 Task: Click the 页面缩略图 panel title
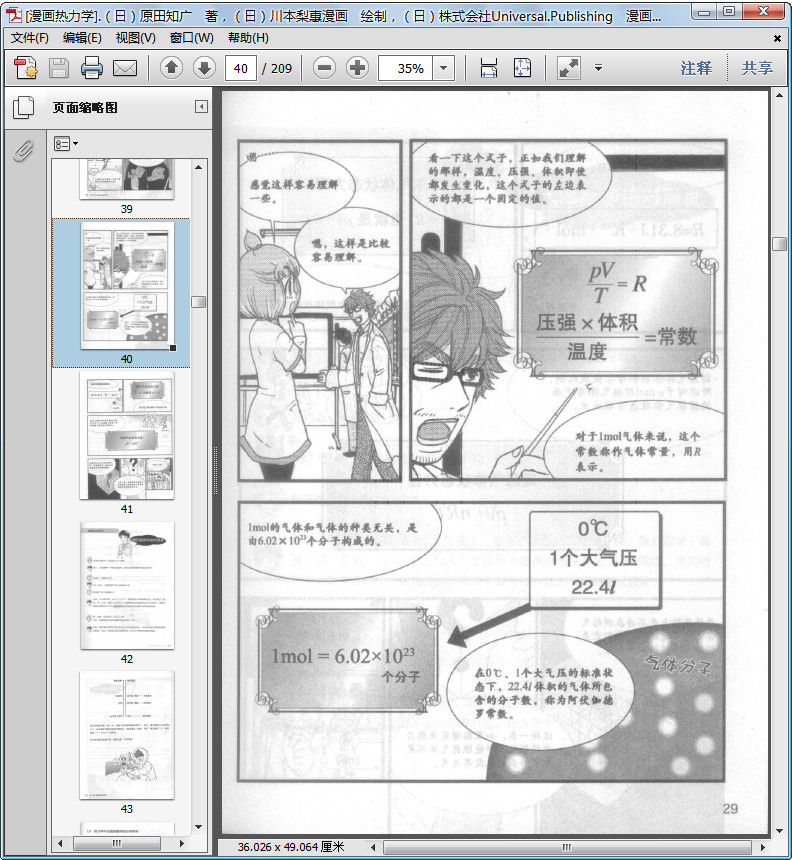(85, 108)
